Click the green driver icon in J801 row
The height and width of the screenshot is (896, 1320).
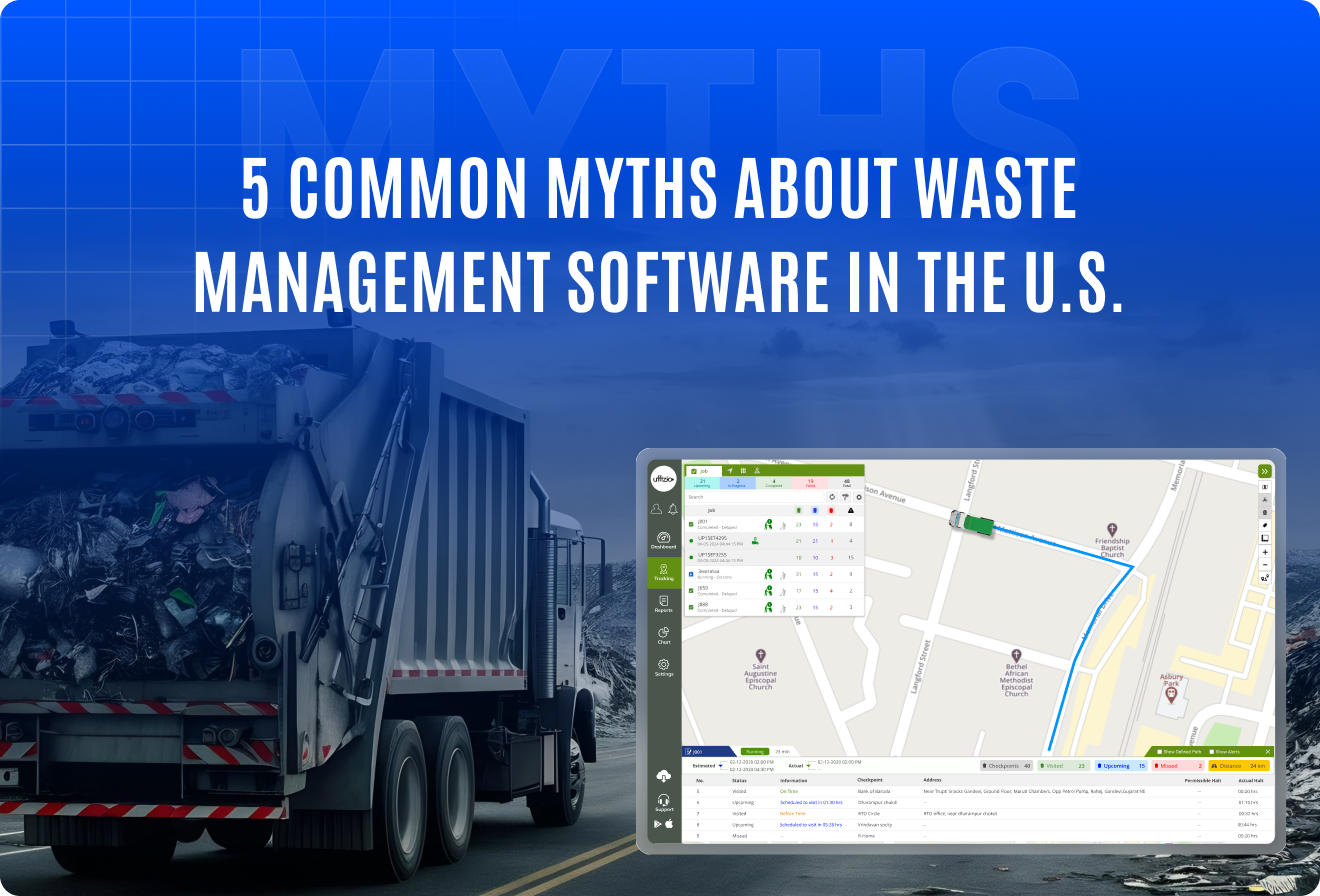point(768,524)
